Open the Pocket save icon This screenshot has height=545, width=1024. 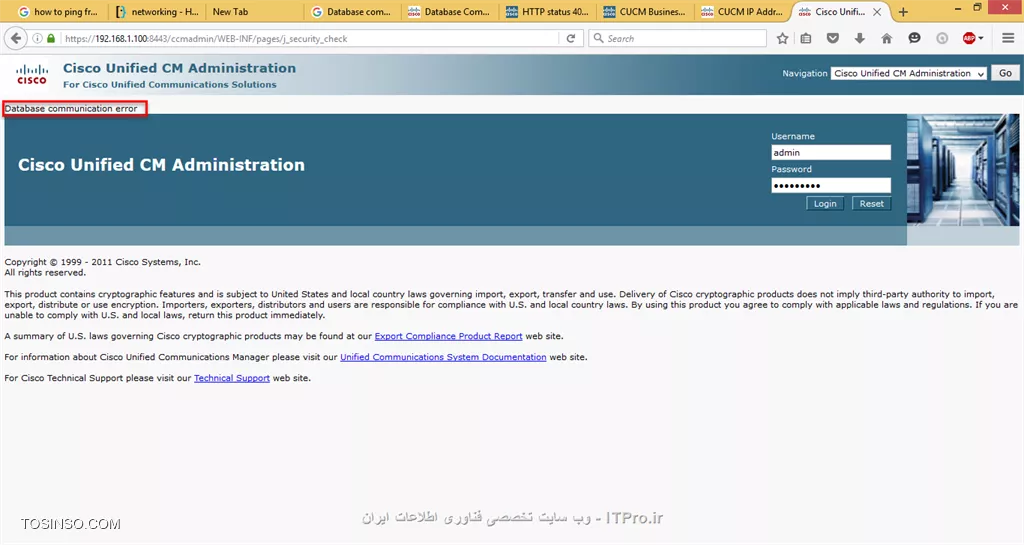pos(833,39)
